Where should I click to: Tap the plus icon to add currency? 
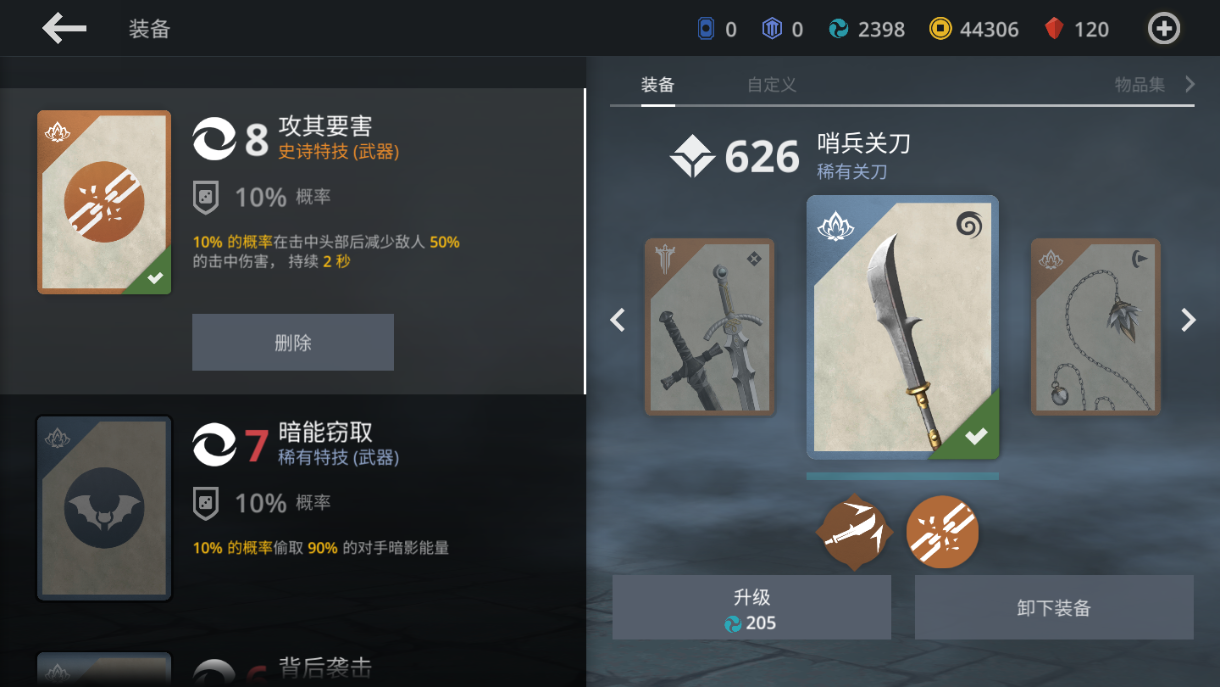(1163, 29)
